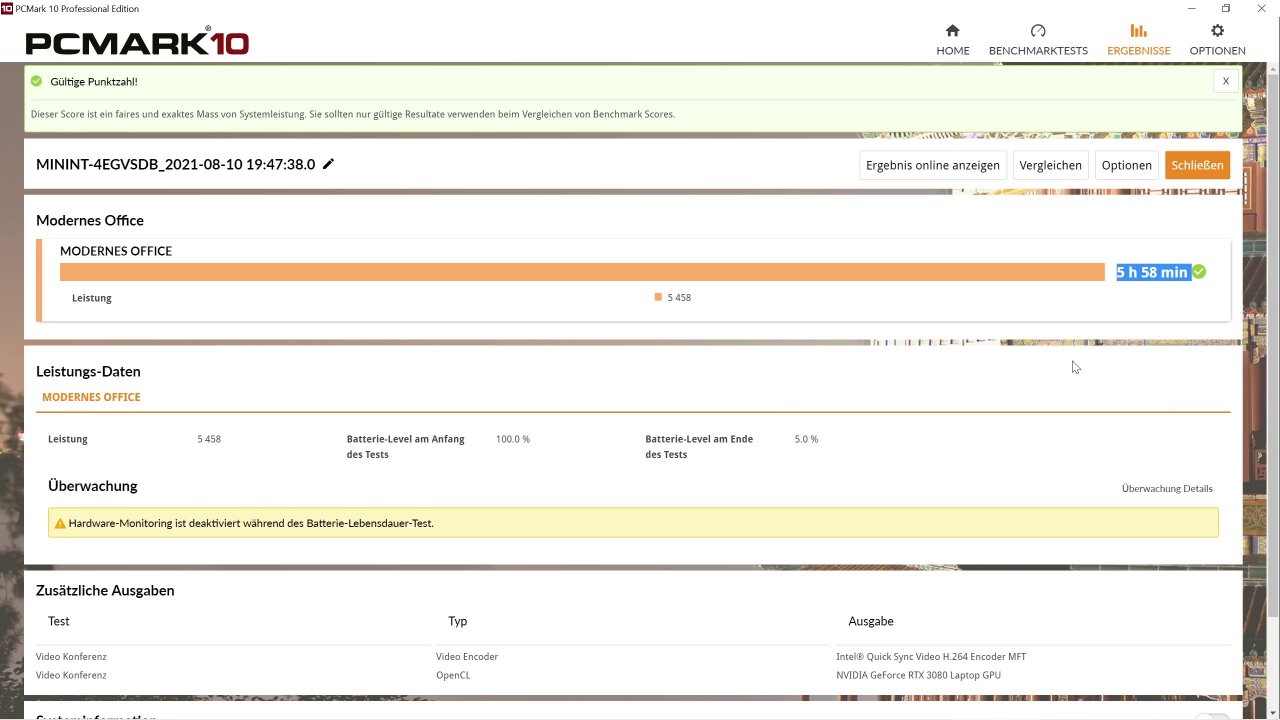
Task: Click the green valid score check icon
Action: 37,81
